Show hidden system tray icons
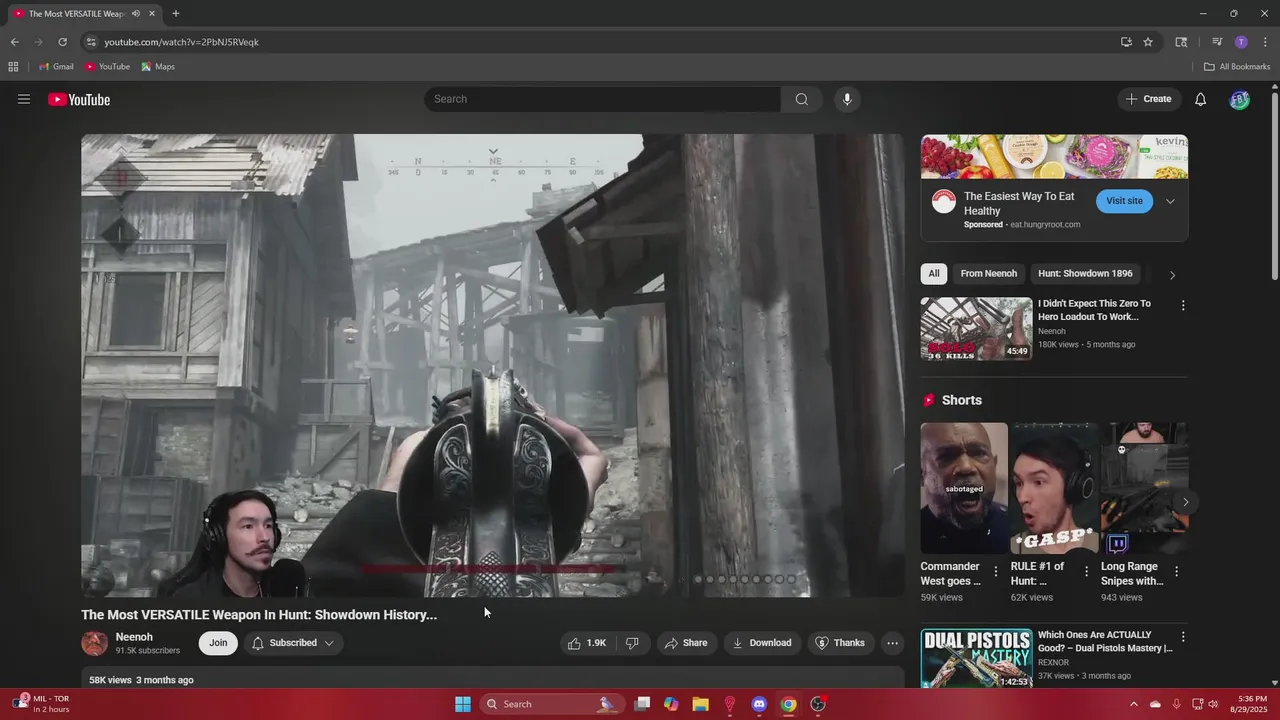 [1134, 704]
